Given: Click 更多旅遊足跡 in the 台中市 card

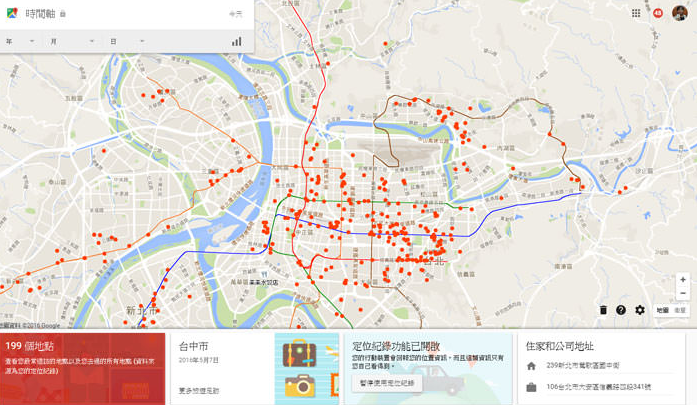Looking at the screenshot, I should pos(198,390).
